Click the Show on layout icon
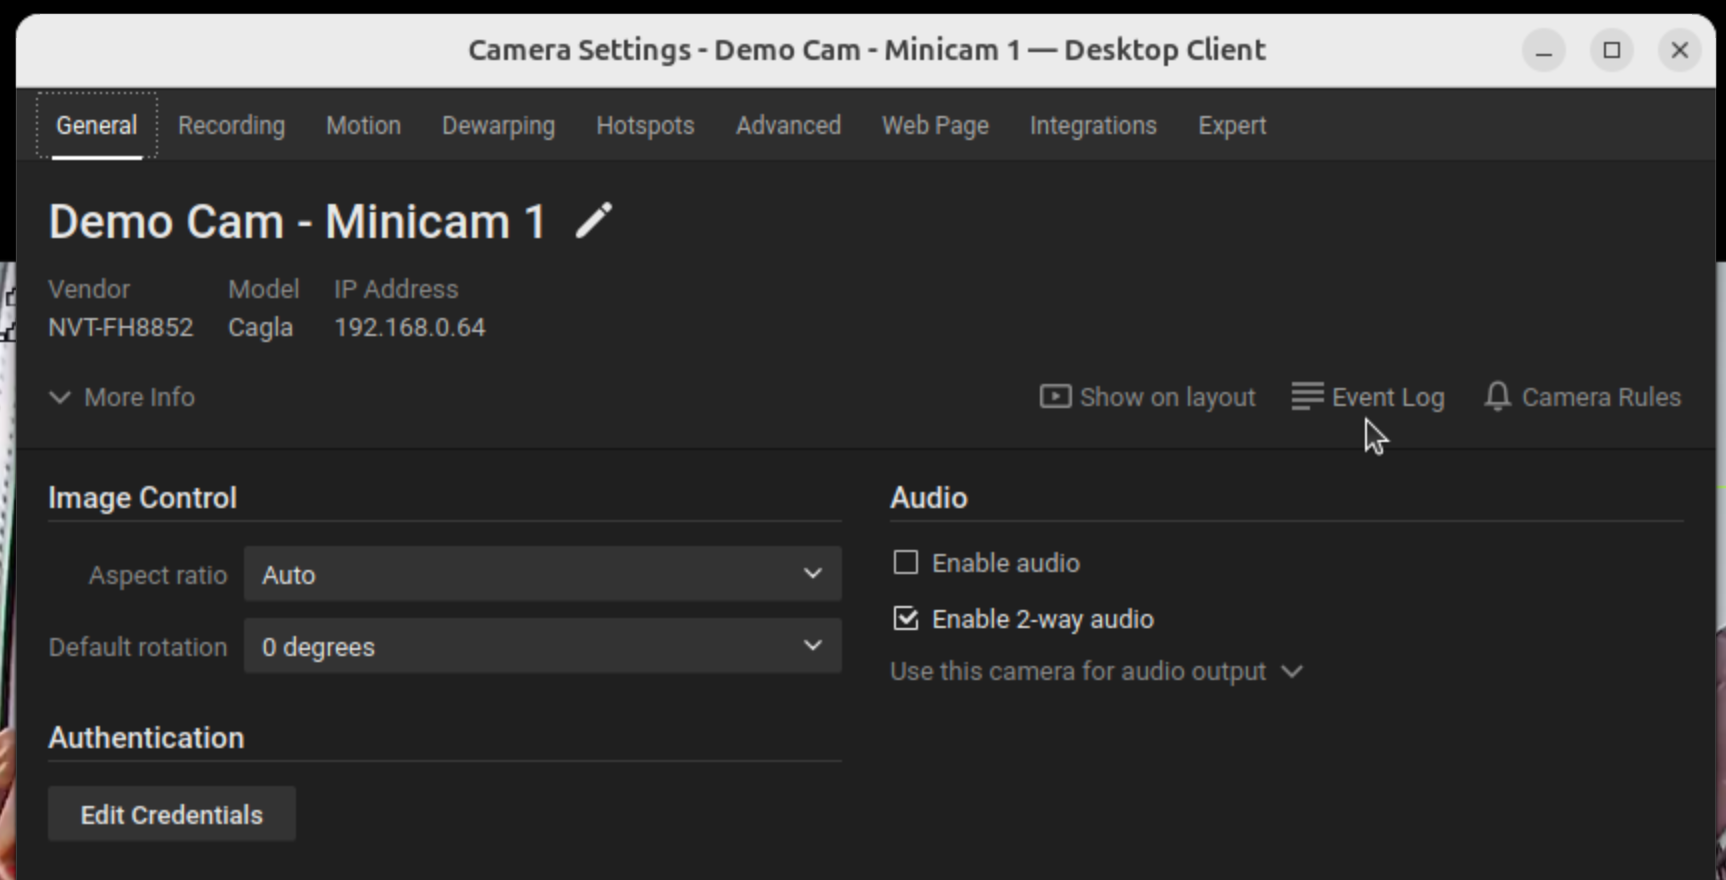Viewport: 1726px width, 880px height. click(x=1055, y=397)
